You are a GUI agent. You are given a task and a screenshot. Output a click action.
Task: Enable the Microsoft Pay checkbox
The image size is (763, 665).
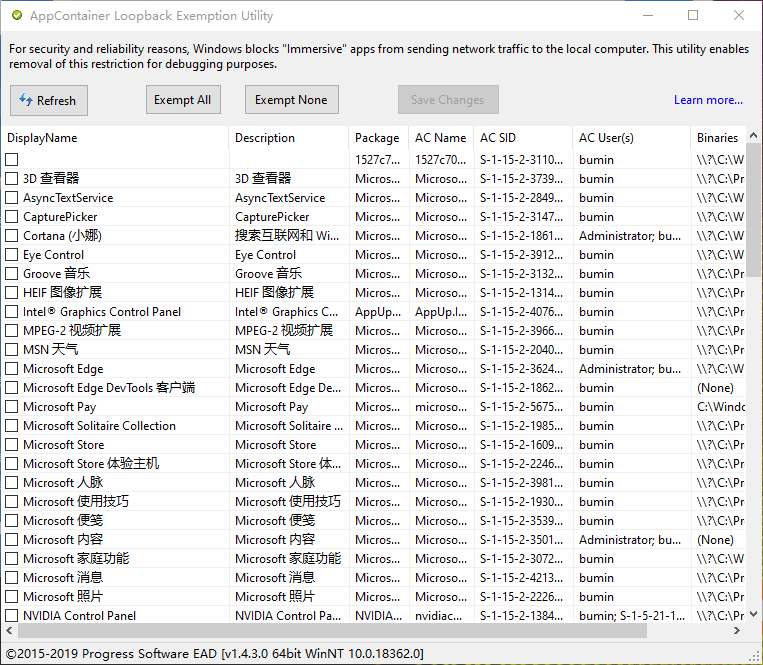(12, 406)
